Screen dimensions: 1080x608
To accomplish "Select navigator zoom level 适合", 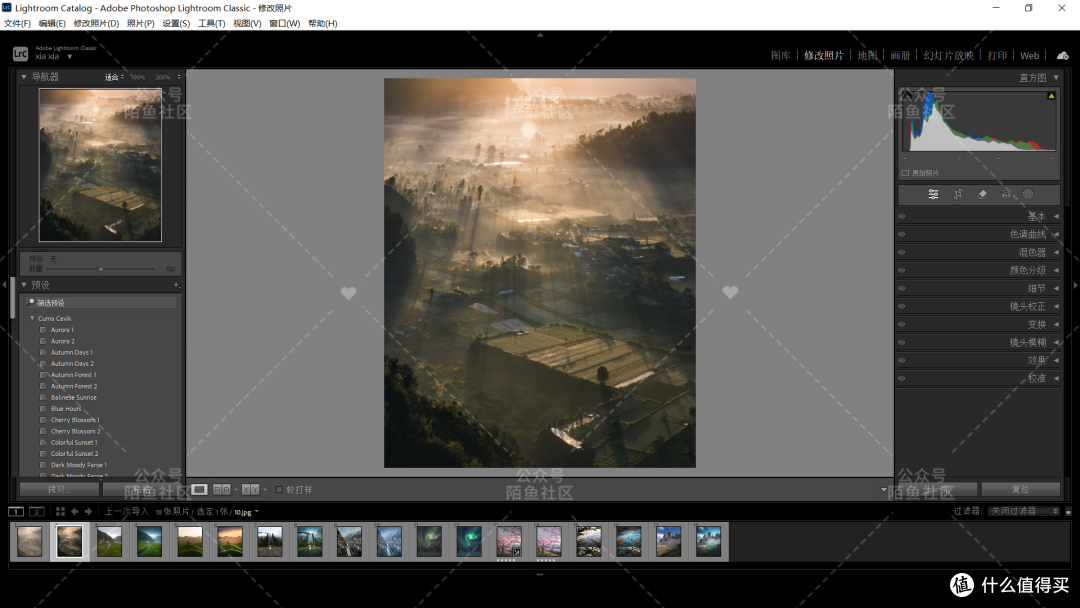I will click(114, 77).
